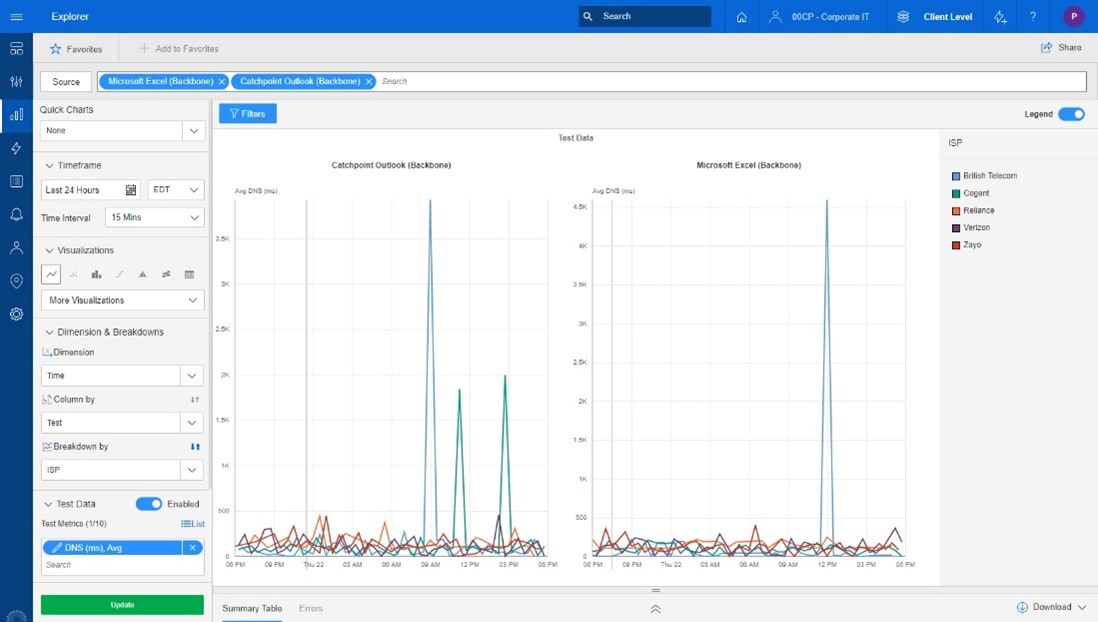The height and width of the screenshot is (622, 1098).
Task: Switch to the Errors tab
Action: click(311, 608)
